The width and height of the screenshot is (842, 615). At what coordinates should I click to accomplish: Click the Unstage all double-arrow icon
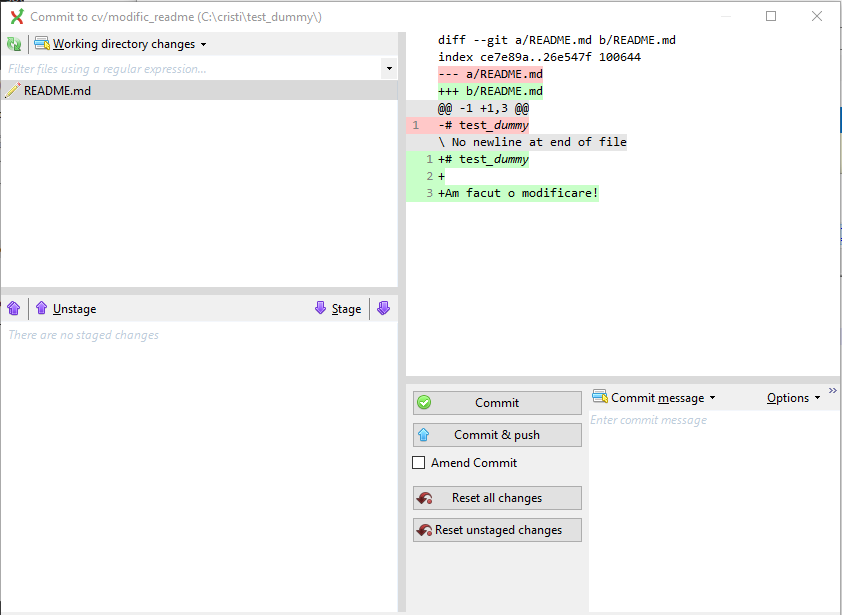pyautogui.click(x=14, y=309)
